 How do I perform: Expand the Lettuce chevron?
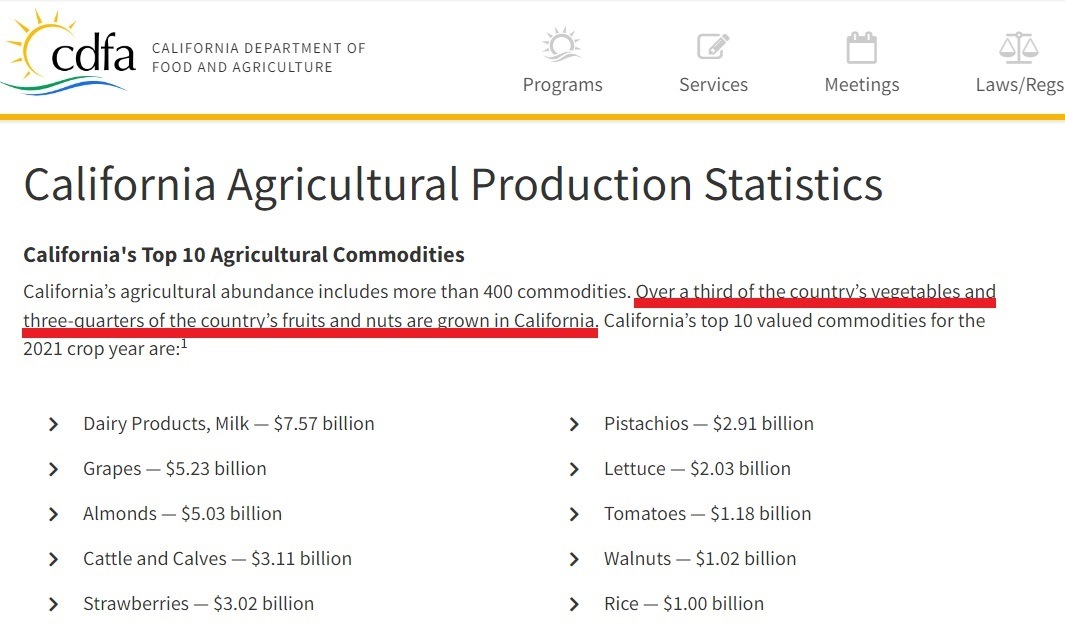tap(574, 470)
